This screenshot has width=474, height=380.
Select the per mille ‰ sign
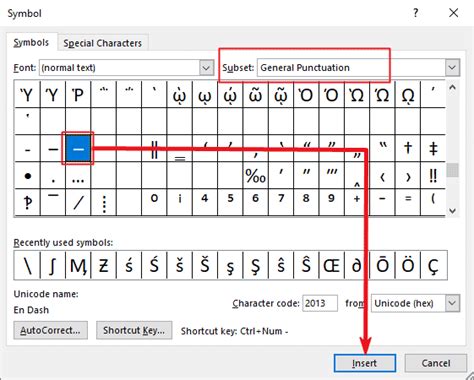point(255,176)
